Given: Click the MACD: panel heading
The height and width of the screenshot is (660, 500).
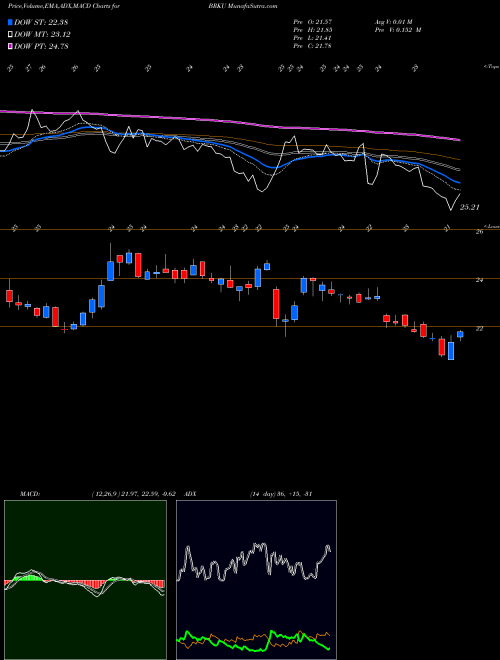Looking at the screenshot, I should pos(30,494).
